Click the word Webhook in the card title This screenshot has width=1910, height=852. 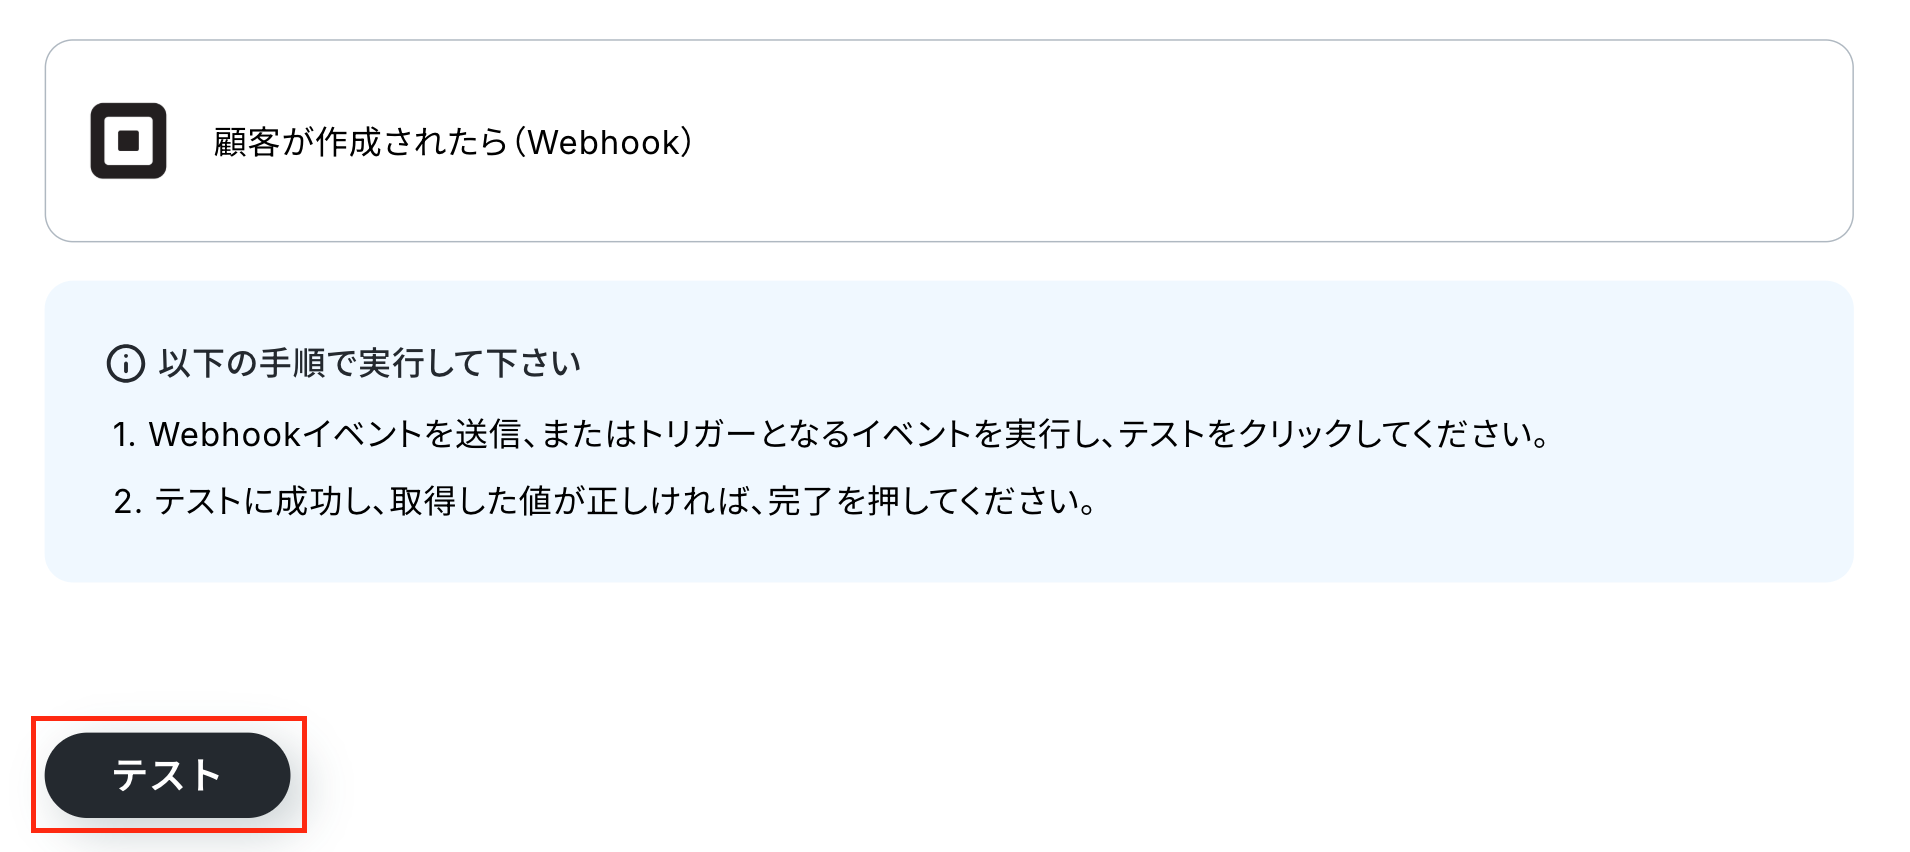[x=604, y=142]
